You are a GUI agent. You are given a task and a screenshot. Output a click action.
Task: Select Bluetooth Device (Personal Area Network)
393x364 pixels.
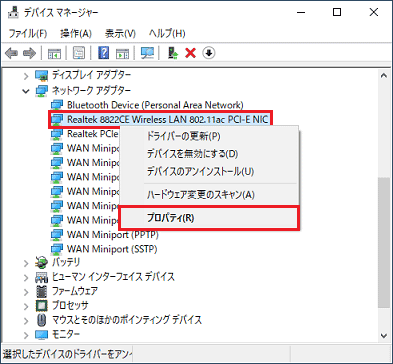pos(155,105)
